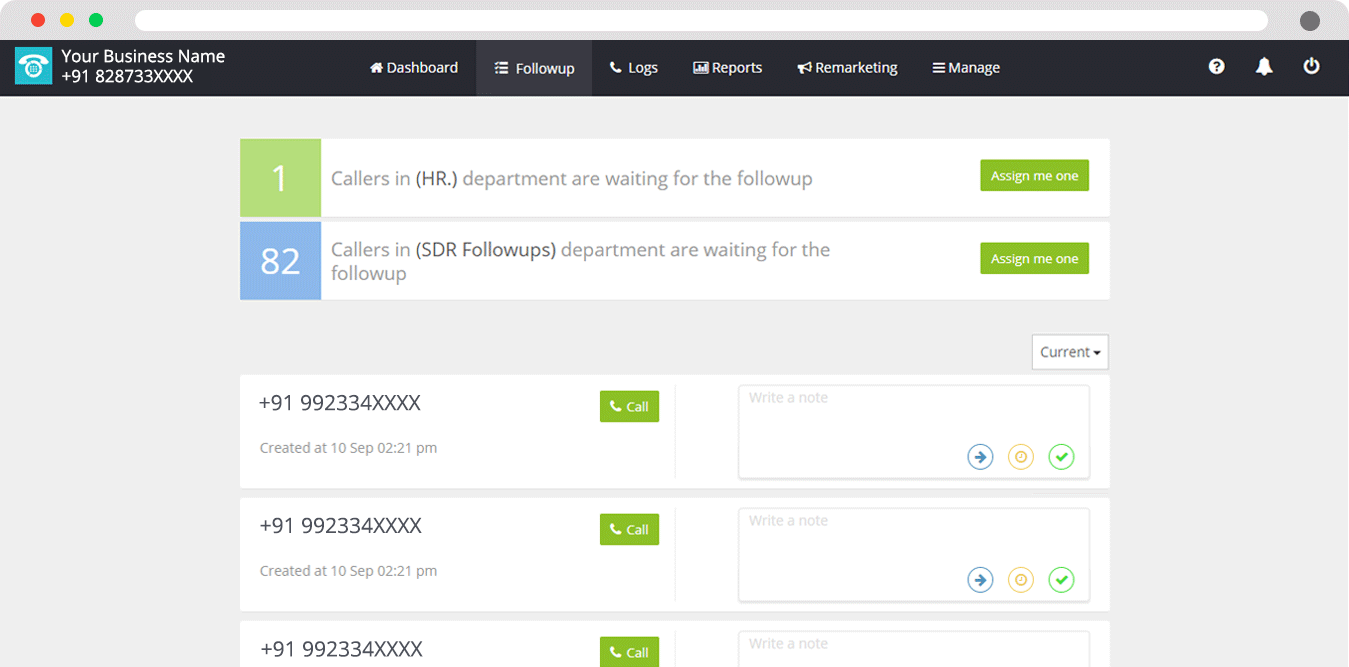Screen dimensions: 1349x667
Task: Click orange clock icon in first followup note
Action: [1020, 457]
